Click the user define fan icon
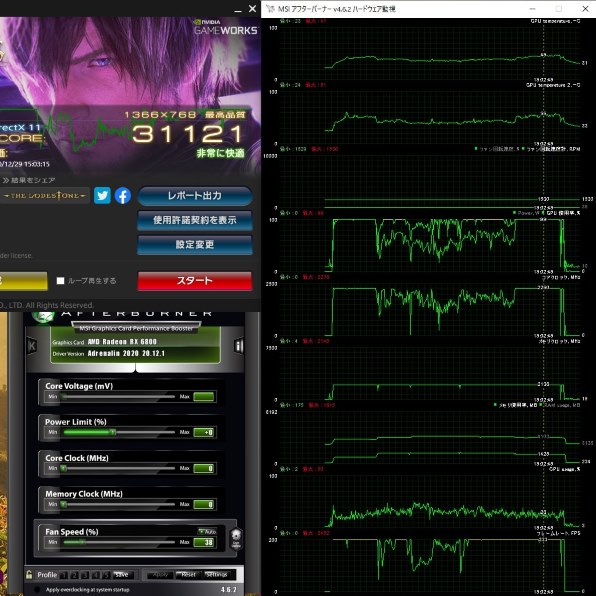 (236, 539)
